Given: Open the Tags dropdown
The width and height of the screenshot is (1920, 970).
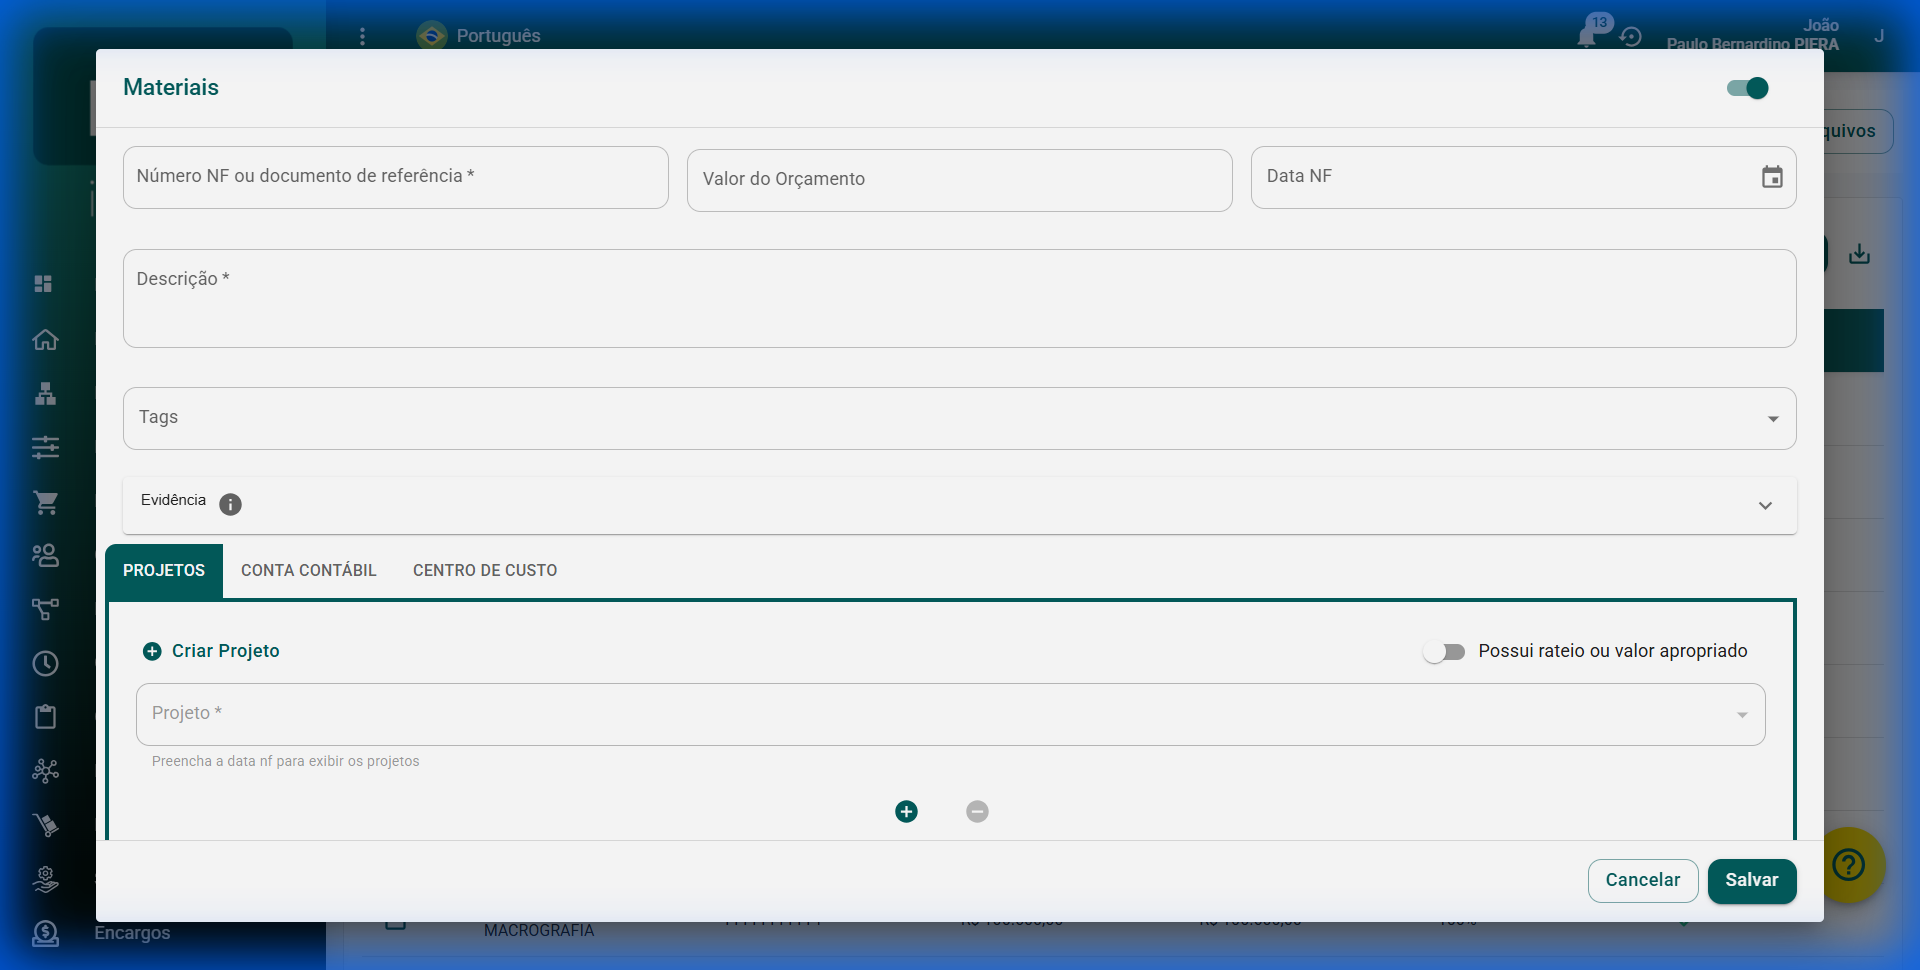Looking at the screenshot, I should tap(1772, 419).
